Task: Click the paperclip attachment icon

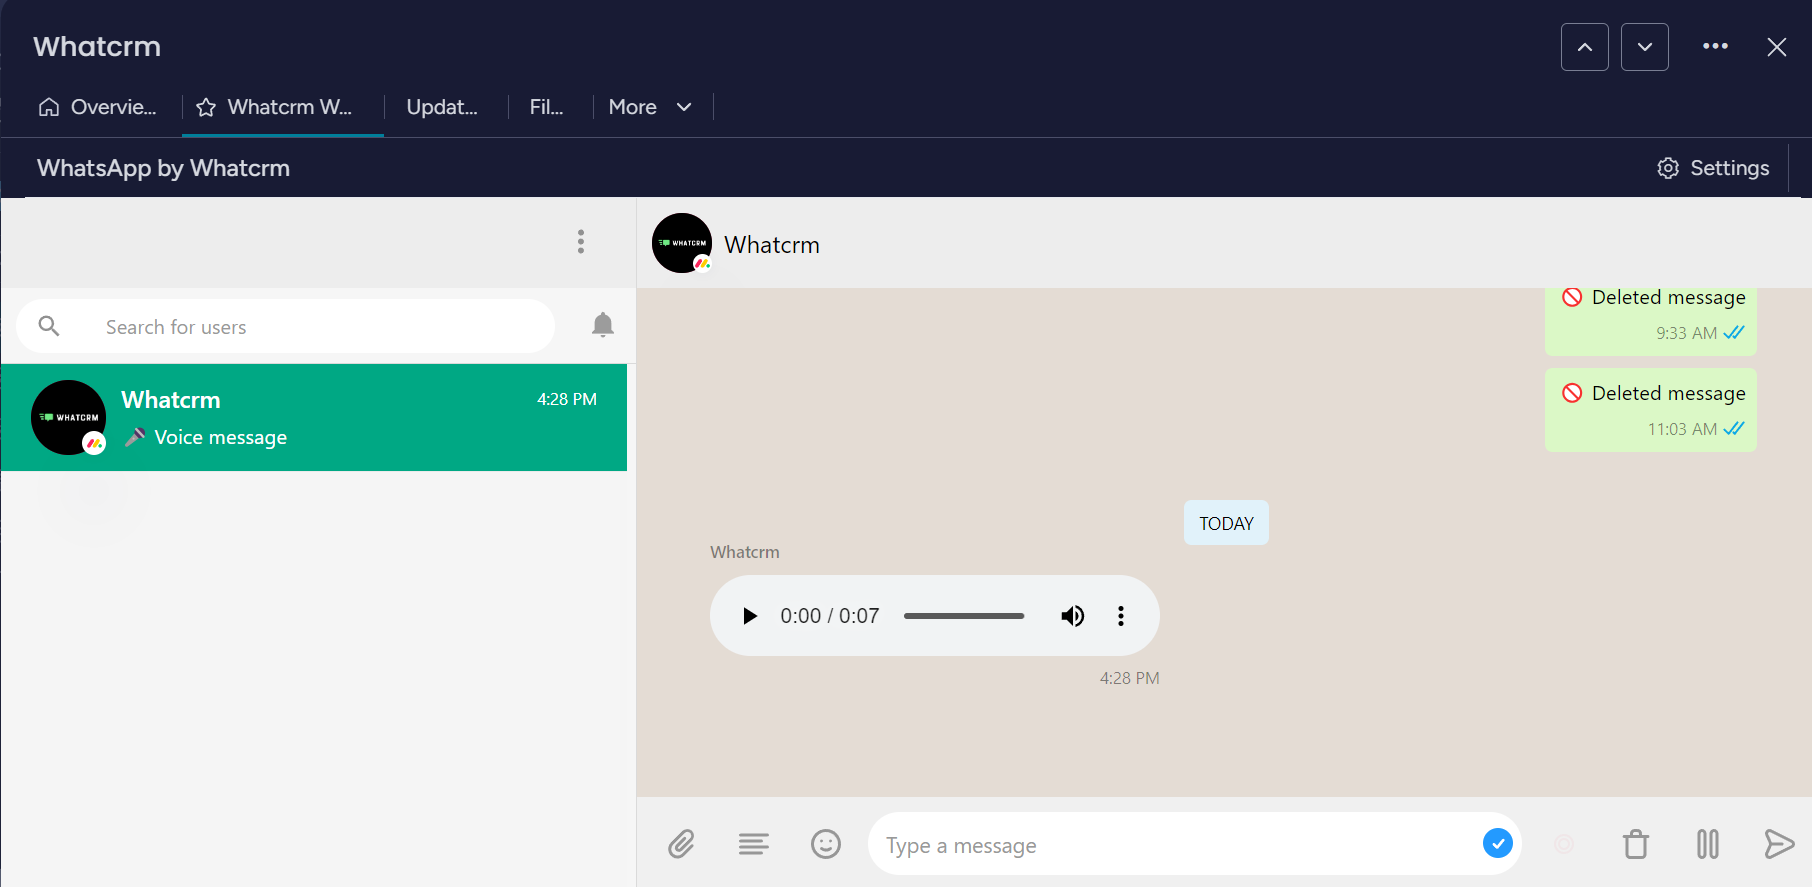Action: click(681, 845)
